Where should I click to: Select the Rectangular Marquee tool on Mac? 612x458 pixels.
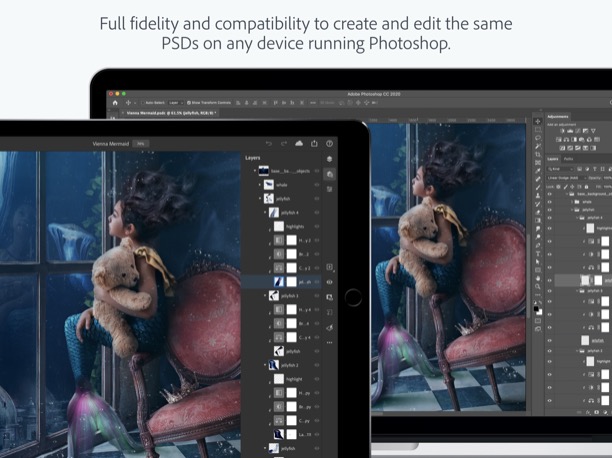(x=538, y=130)
